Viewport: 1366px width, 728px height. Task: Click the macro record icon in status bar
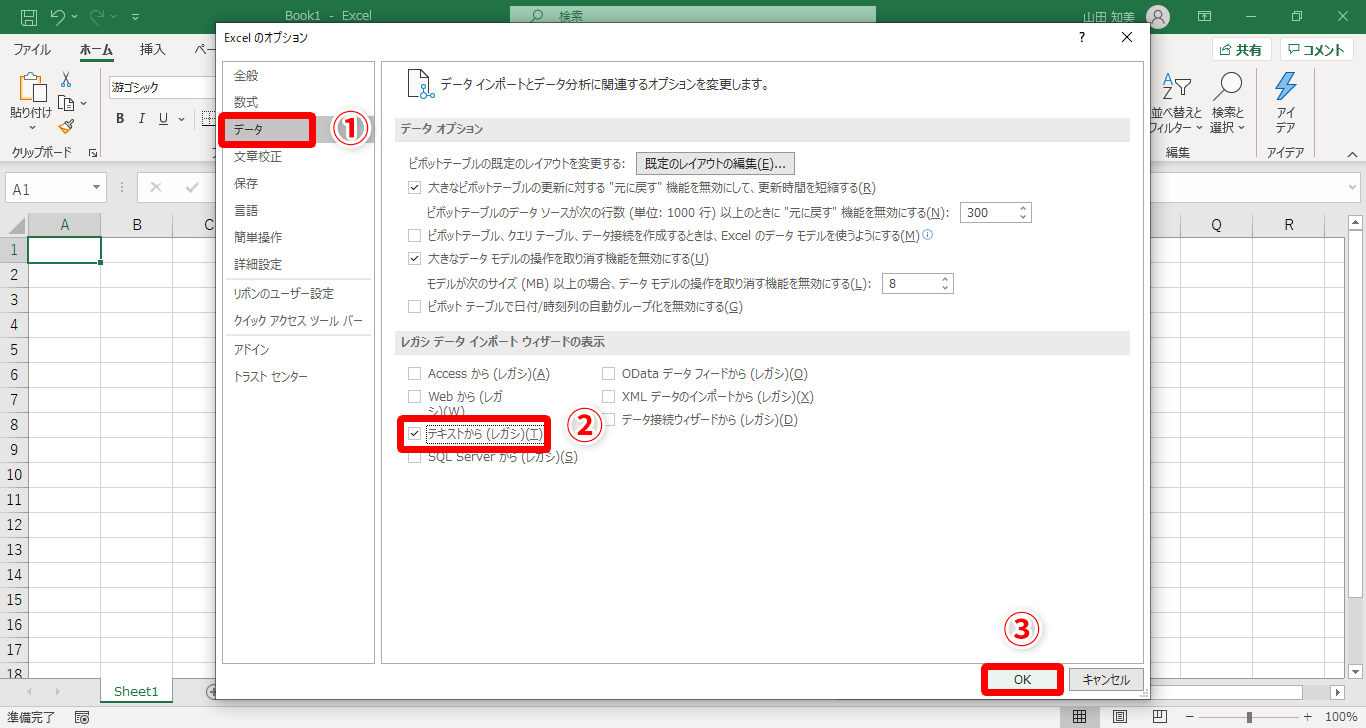82,717
